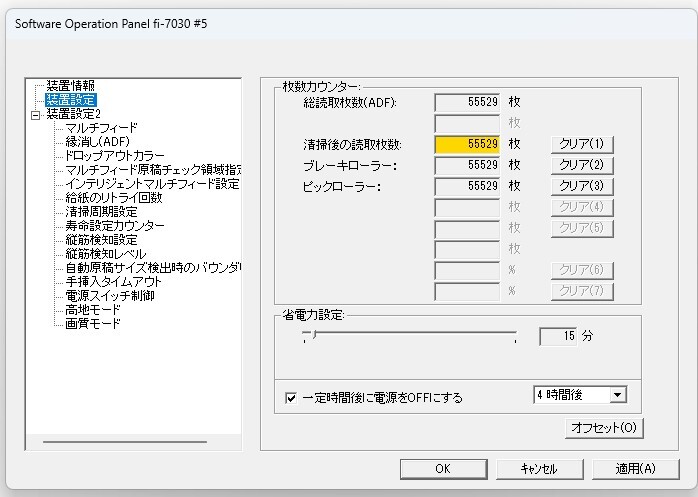The height and width of the screenshot is (497, 698).
Task: Select マルチフィード tree item
Action: tap(101, 128)
